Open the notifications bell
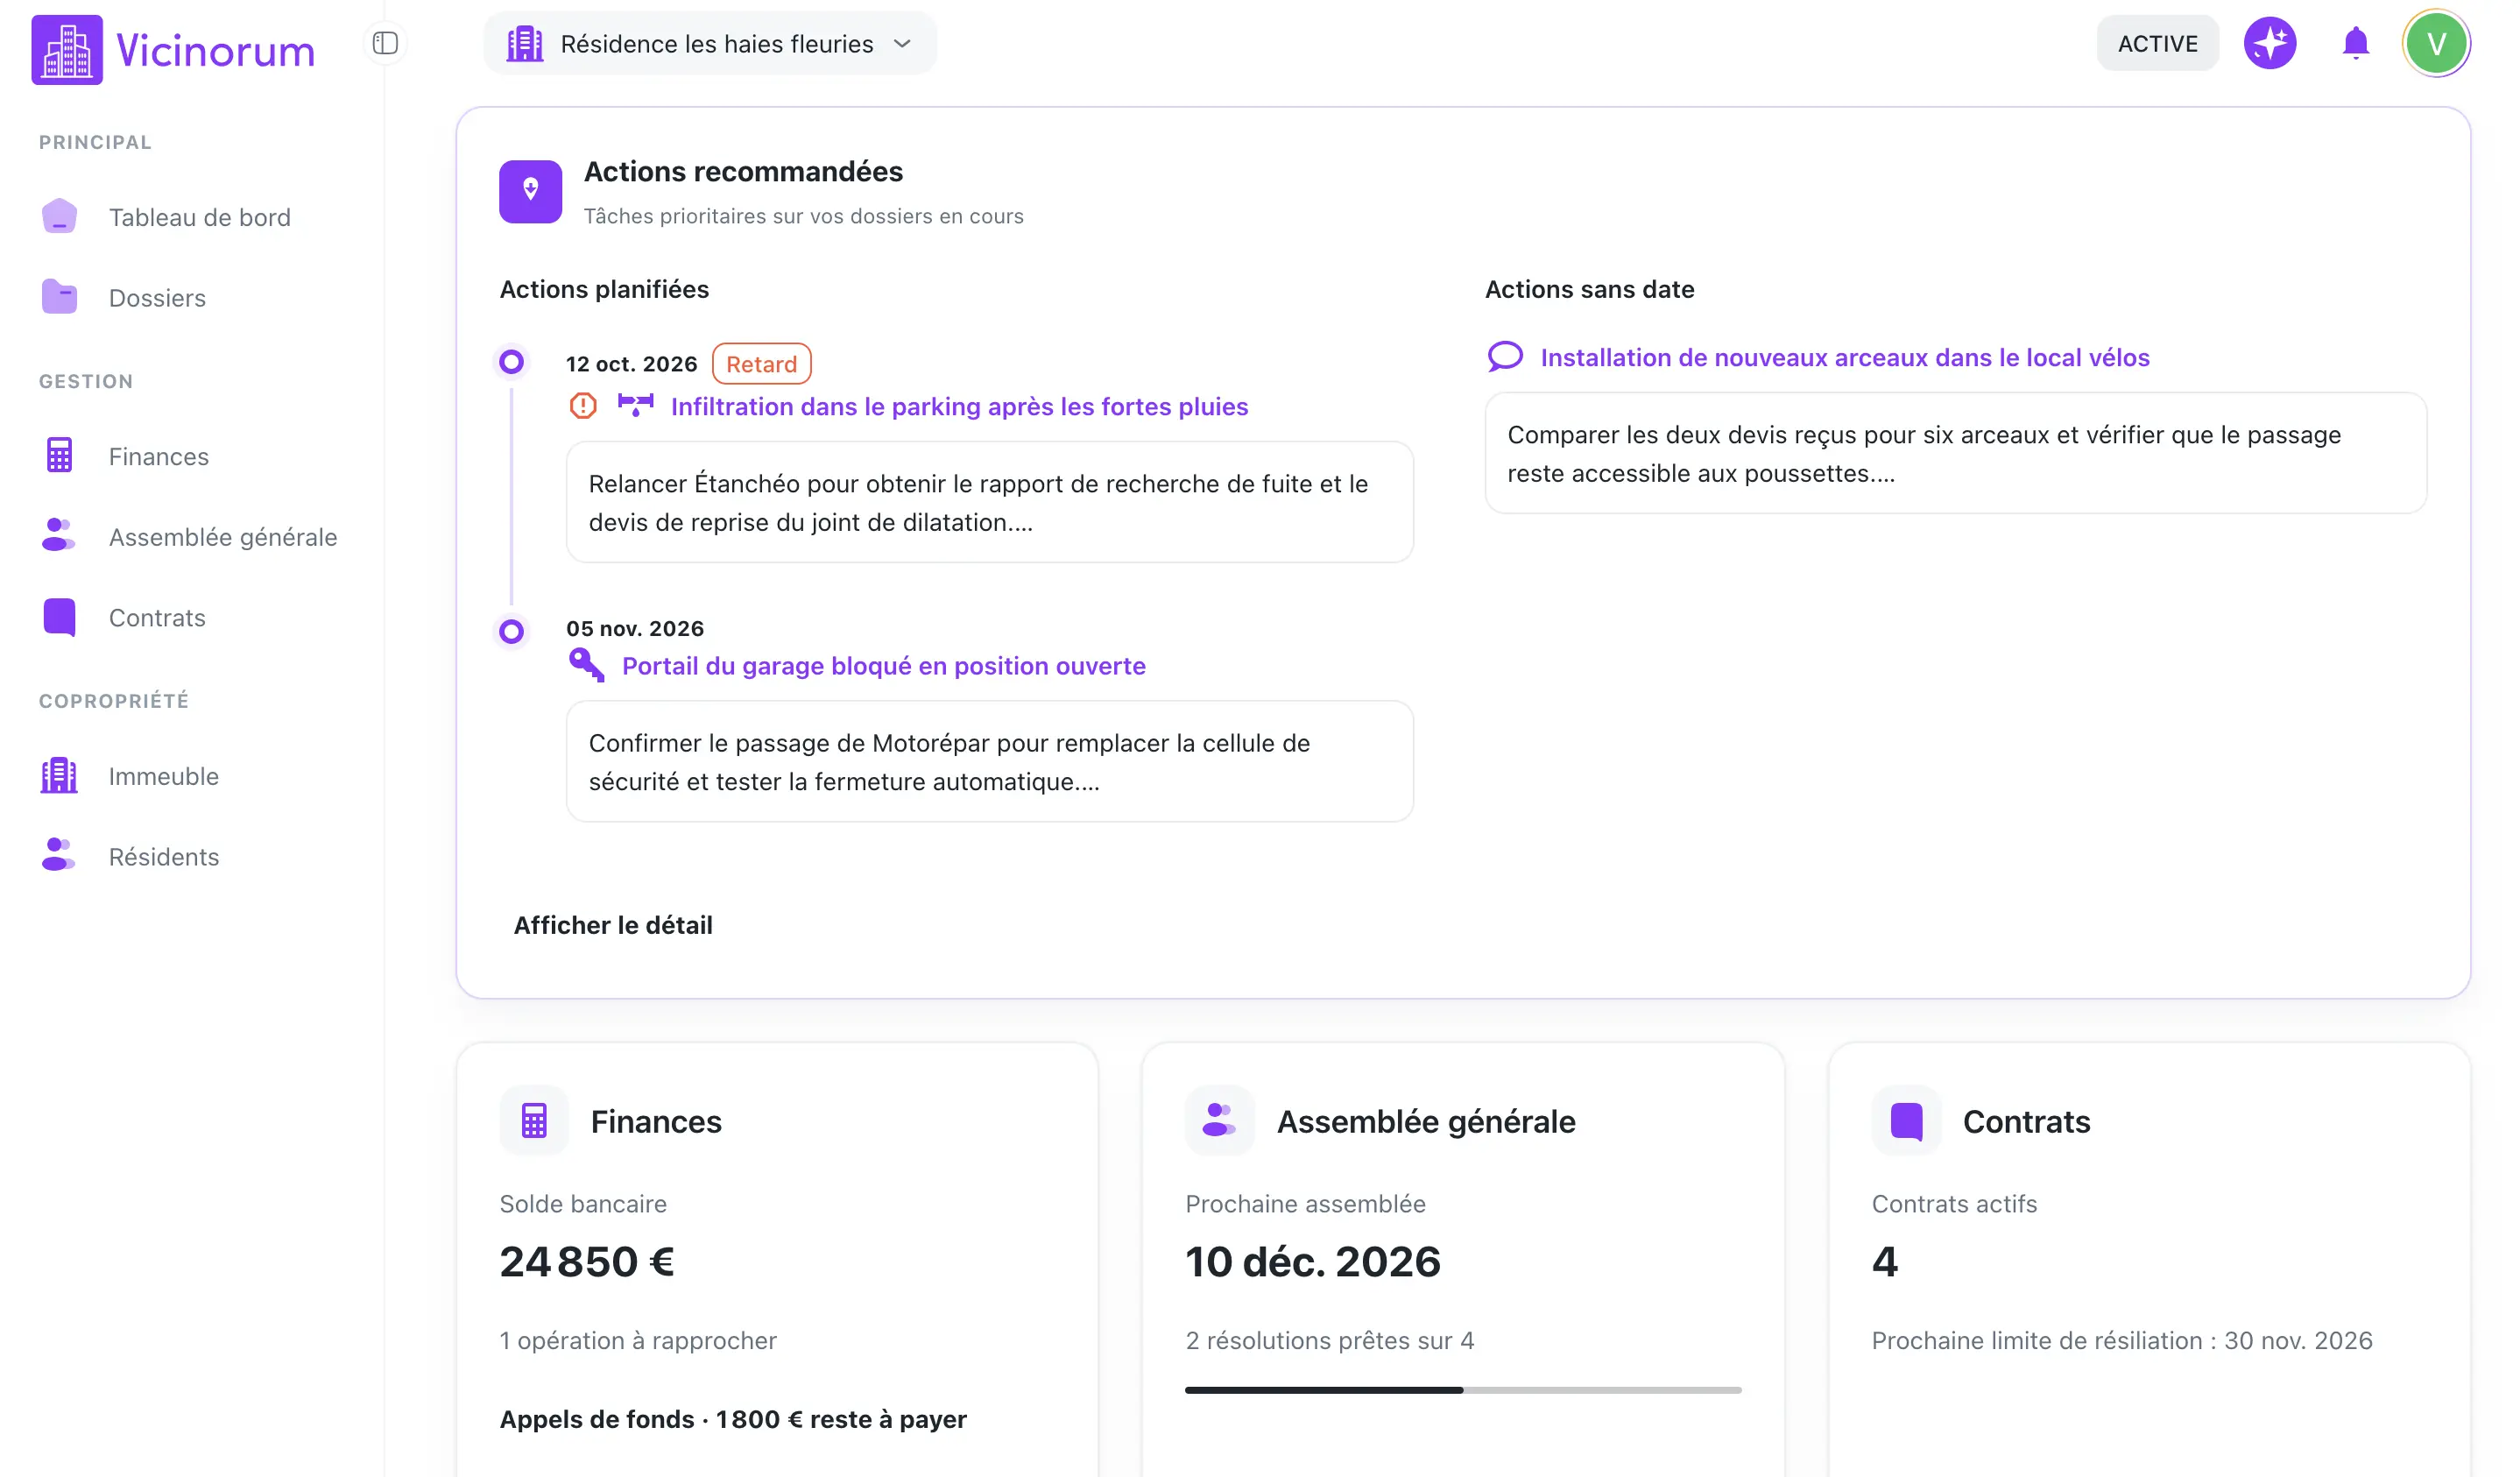Viewport: 2520px width, 1477px height. pyautogui.click(x=2355, y=43)
